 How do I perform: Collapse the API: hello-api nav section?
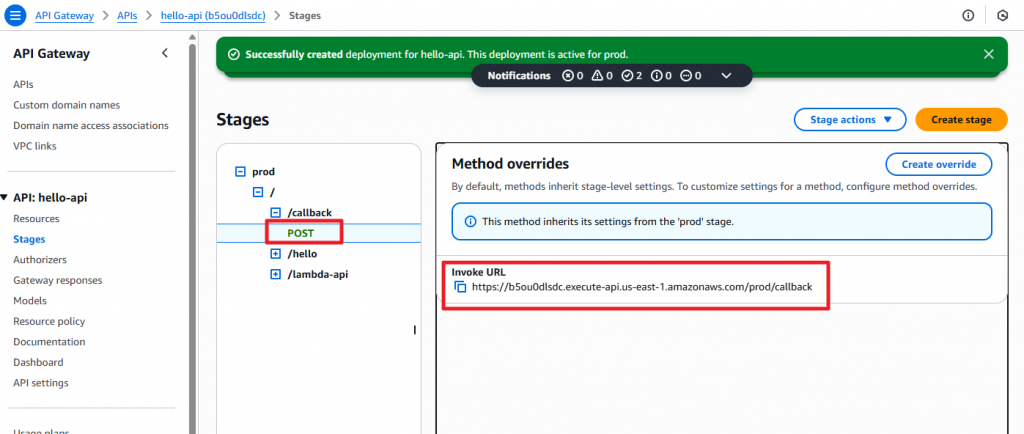tap(4, 197)
